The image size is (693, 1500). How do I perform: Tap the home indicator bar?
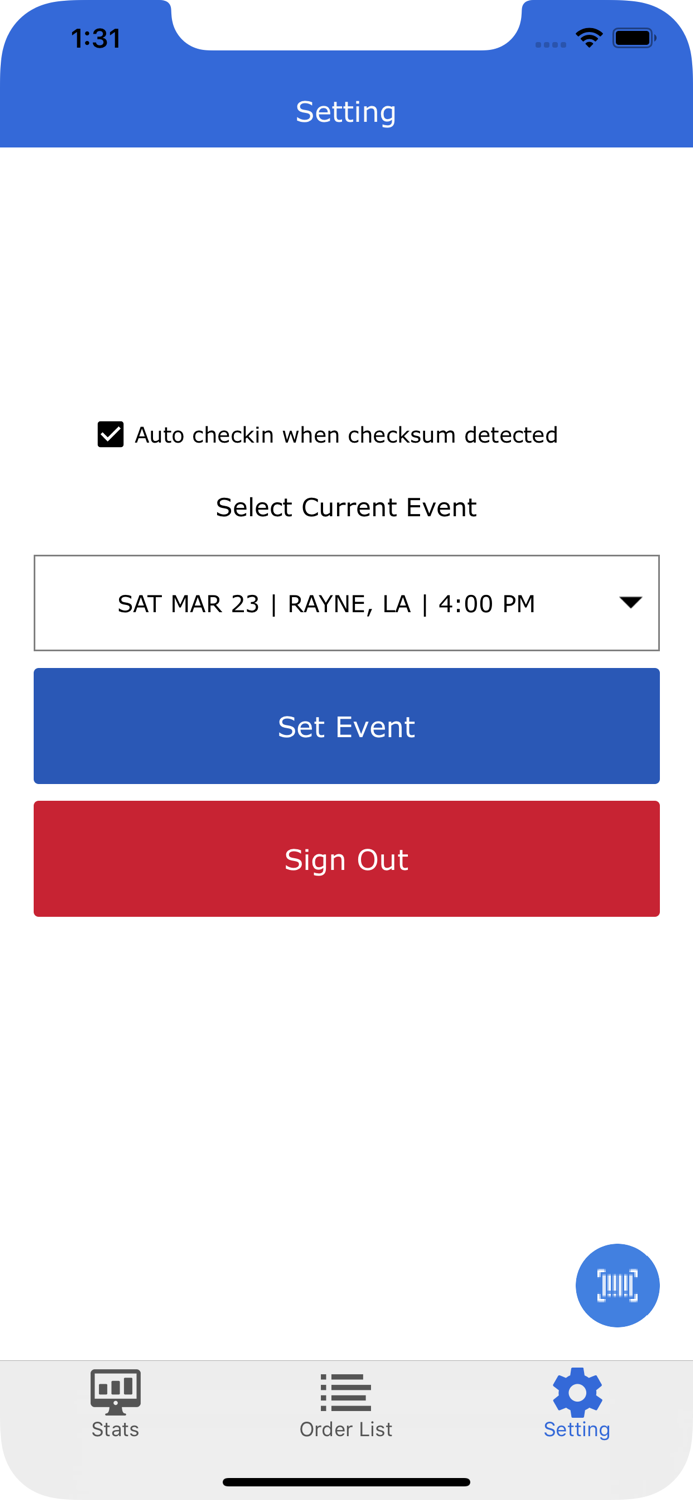[x=346, y=1482]
